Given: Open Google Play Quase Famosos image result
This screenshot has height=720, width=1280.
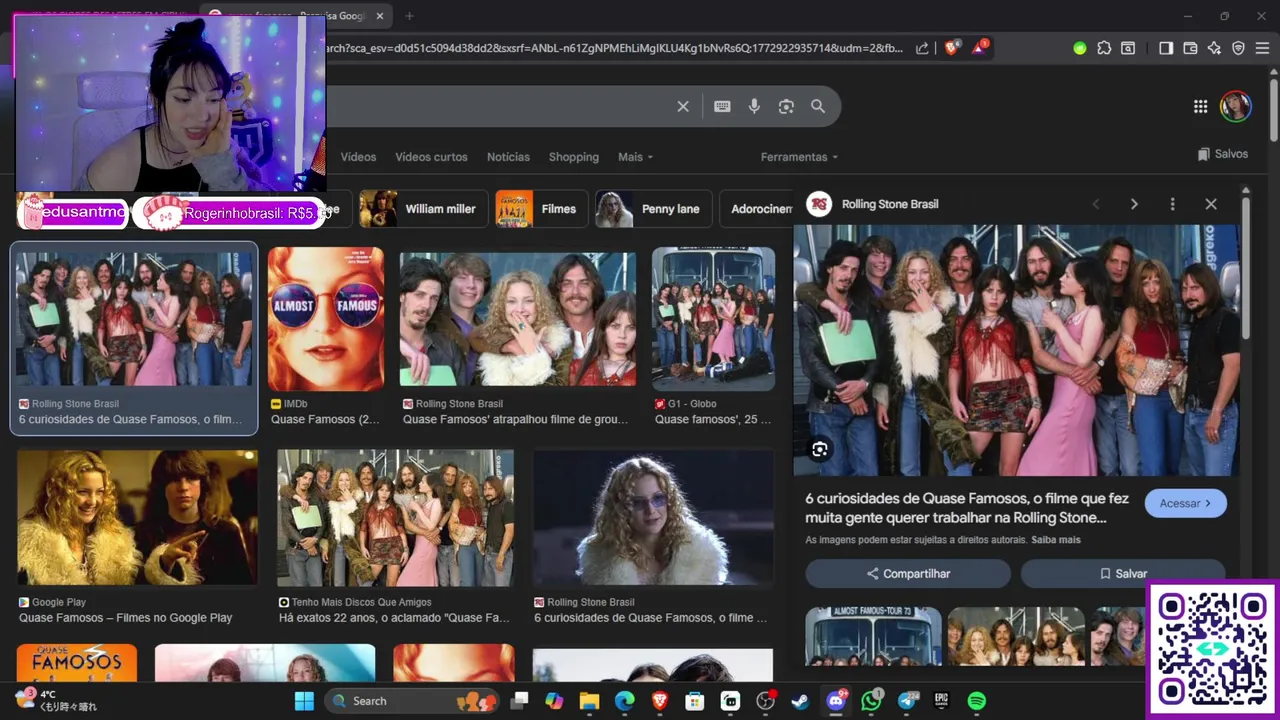Looking at the screenshot, I should point(137,517).
